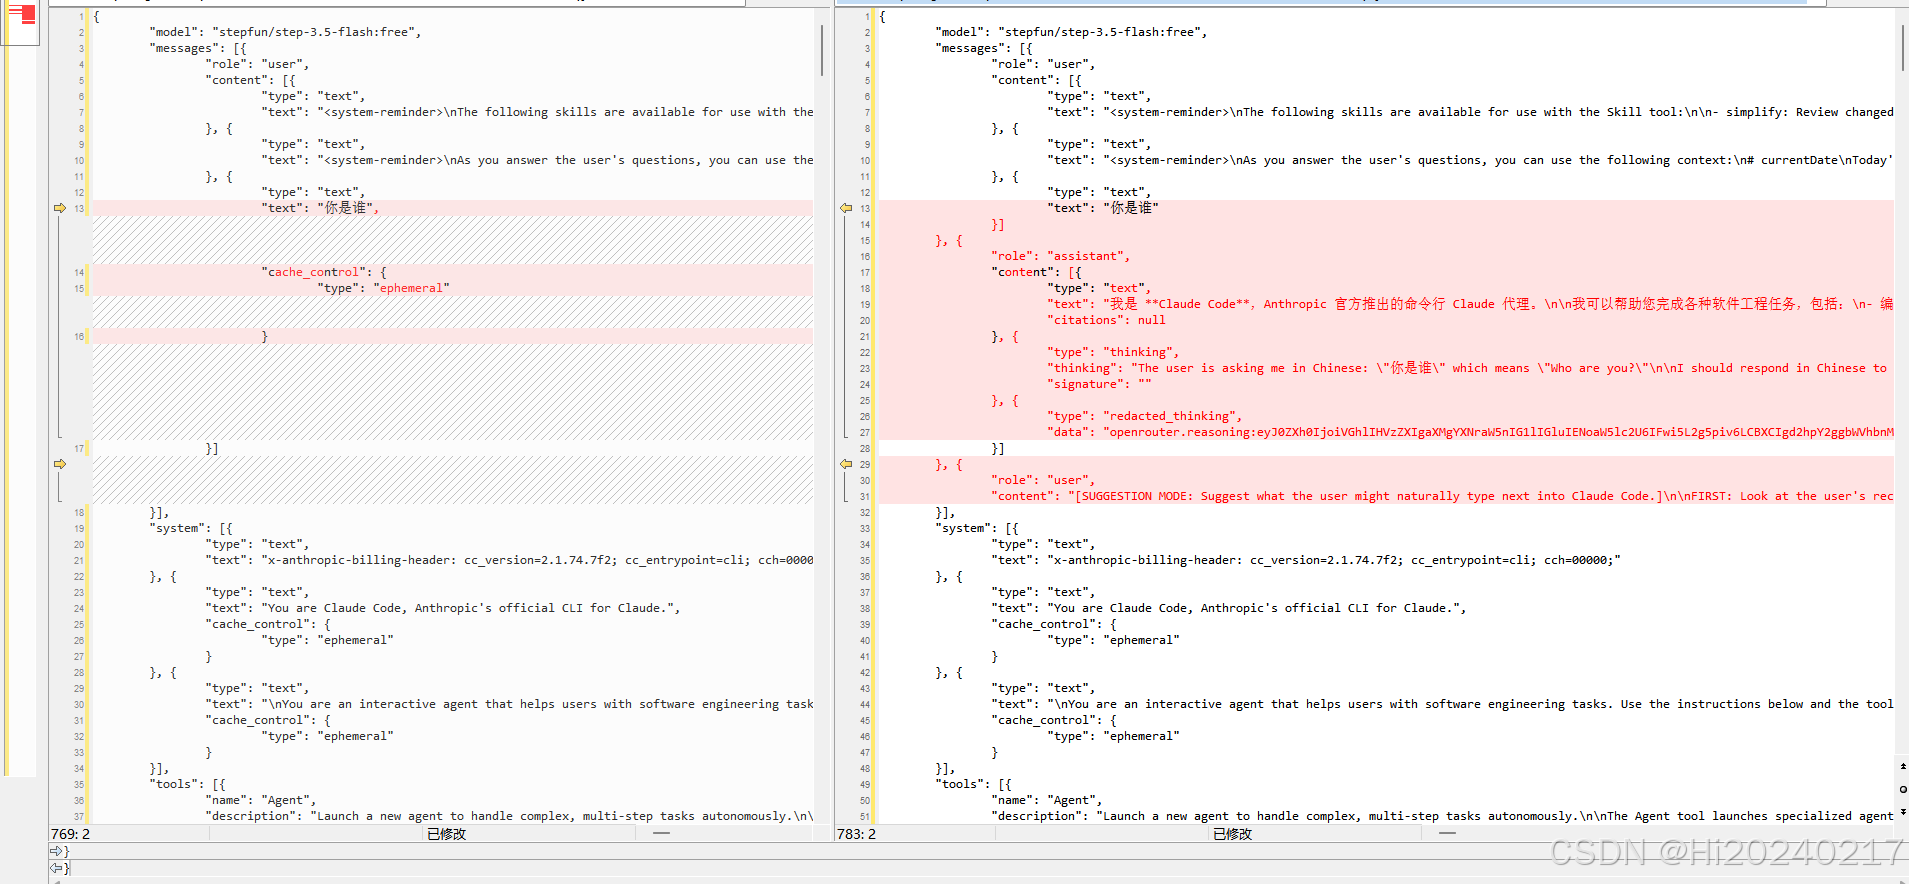Place cursor on right pane "你是谁" line 13

1103,208
